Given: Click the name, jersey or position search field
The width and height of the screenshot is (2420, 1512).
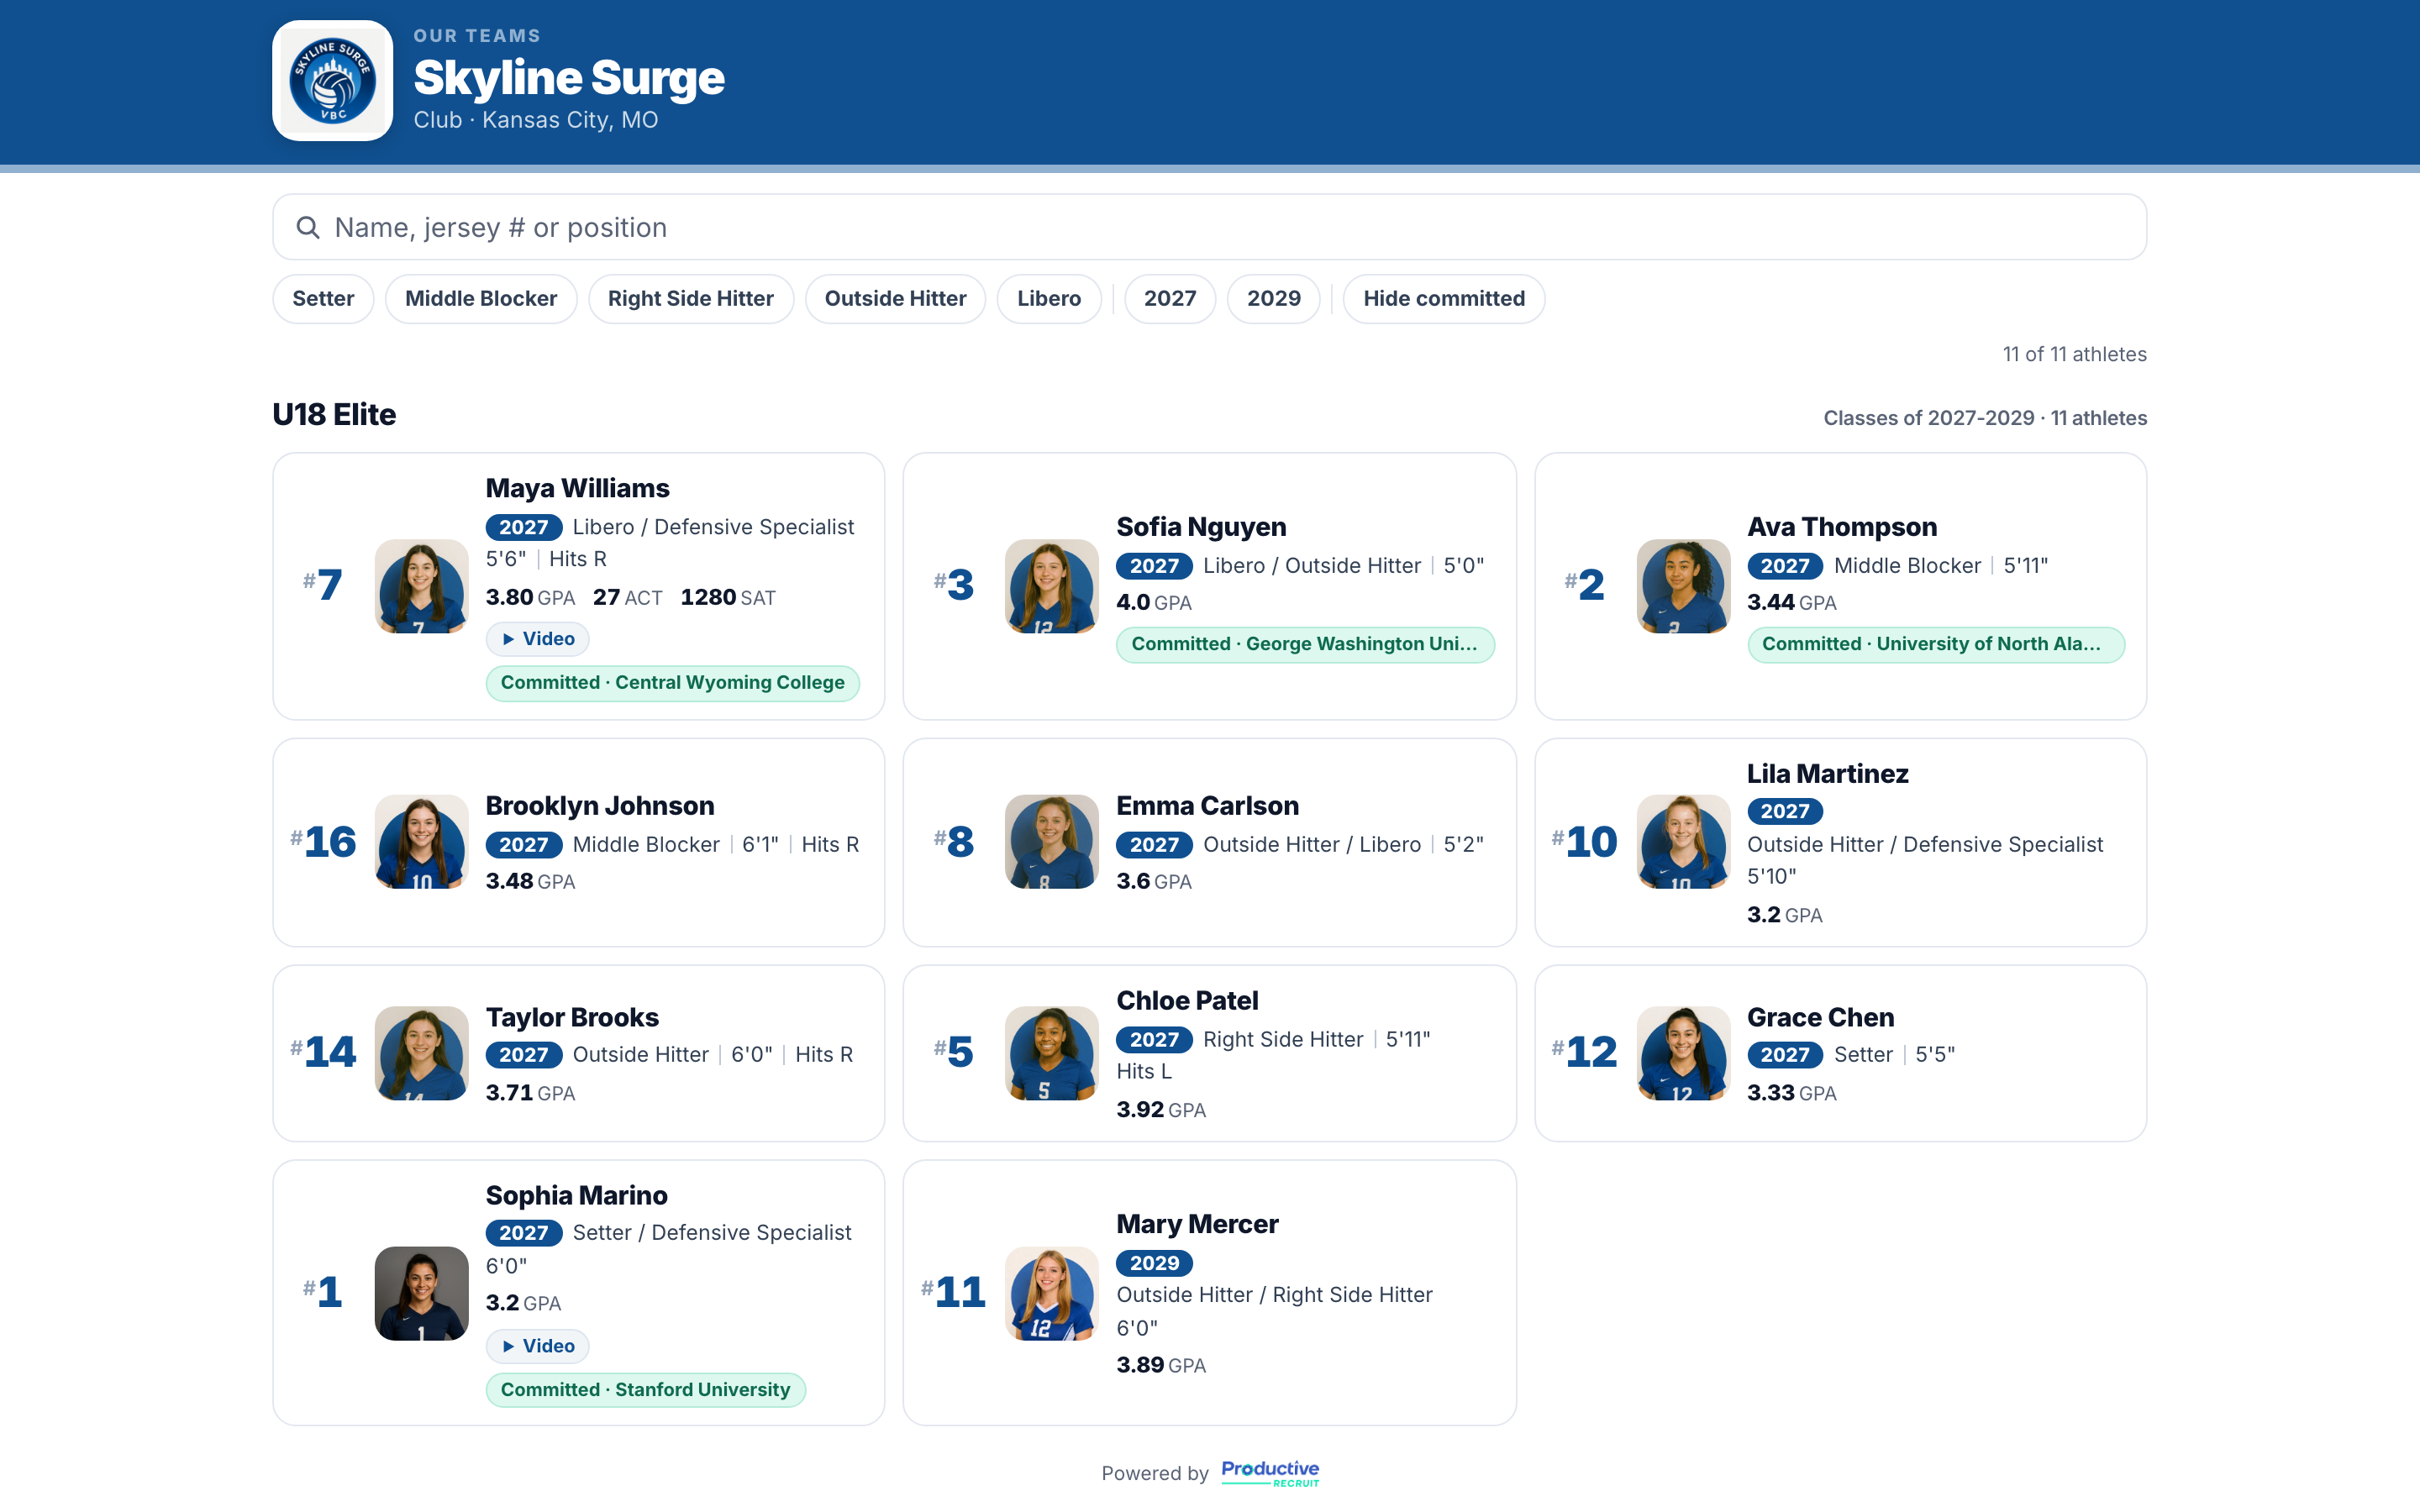Looking at the screenshot, I should point(1209,228).
